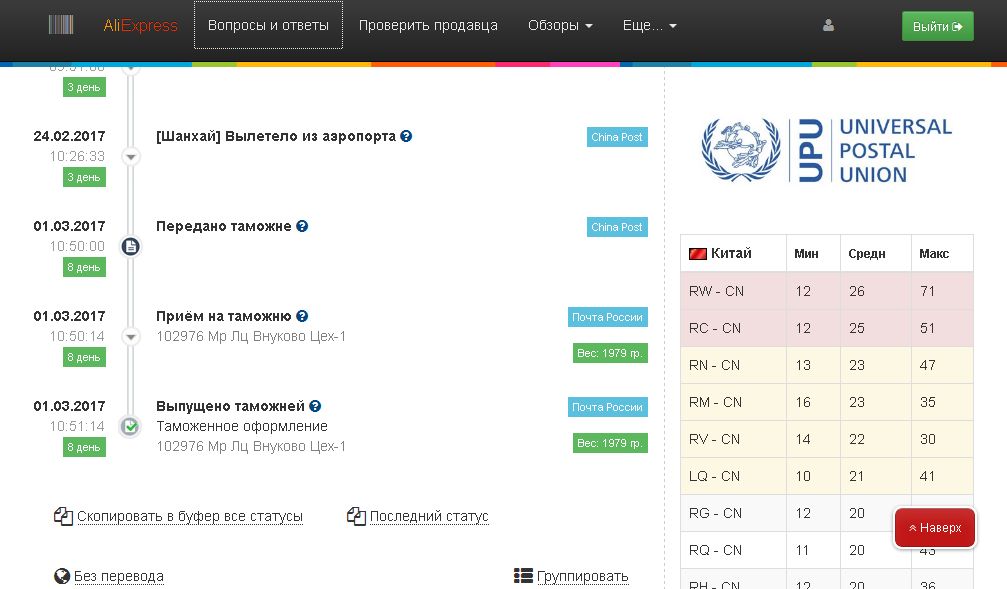Click the green checkmark timeline marker
The image size is (1007, 589).
point(130,427)
